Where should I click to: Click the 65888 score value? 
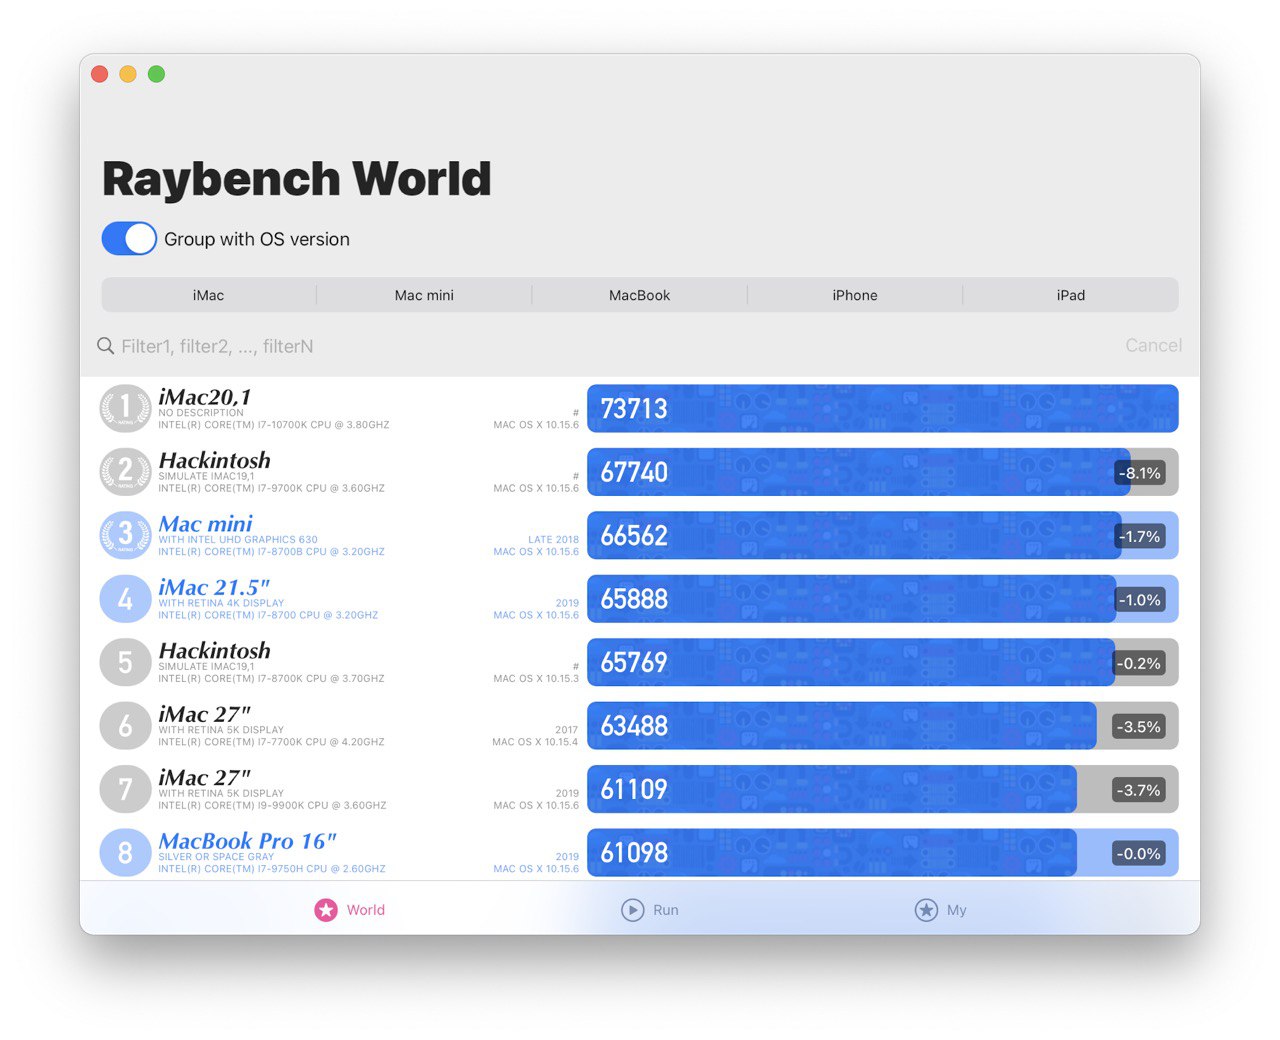tap(634, 599)
